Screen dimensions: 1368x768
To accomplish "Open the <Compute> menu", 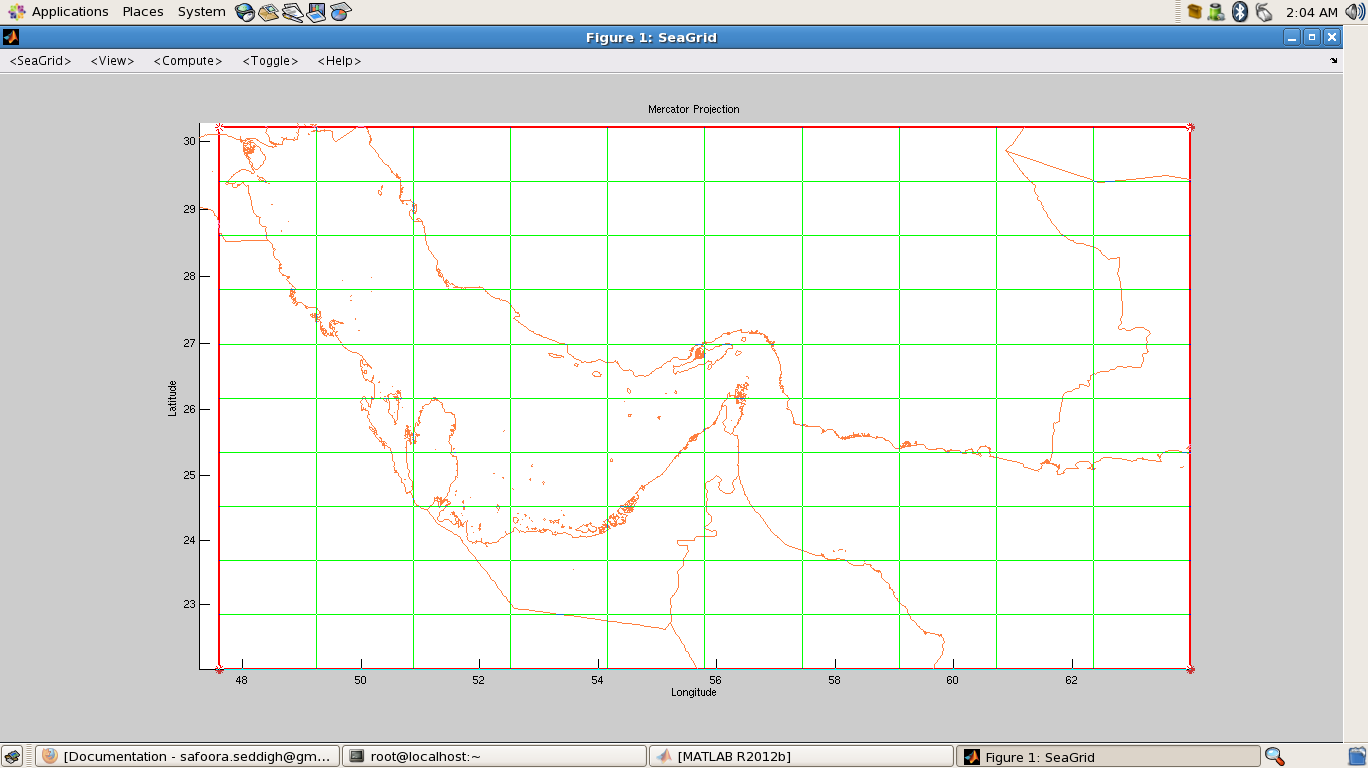I will point(188,61).
